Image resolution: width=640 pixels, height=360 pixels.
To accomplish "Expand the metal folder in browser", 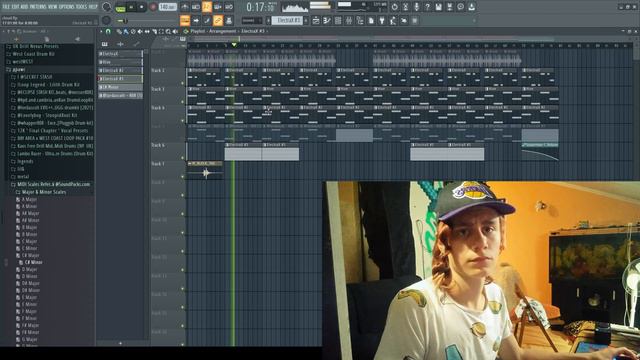I will (22, 177).
